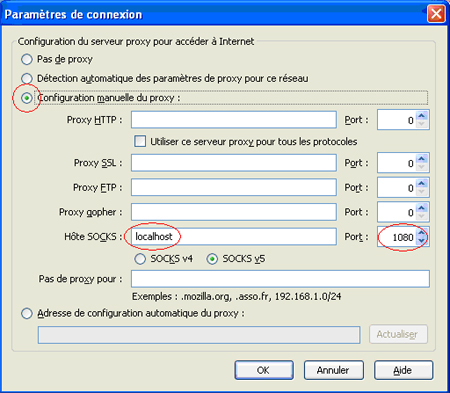Select the automatic proxy configuration address option

point(27,314)
